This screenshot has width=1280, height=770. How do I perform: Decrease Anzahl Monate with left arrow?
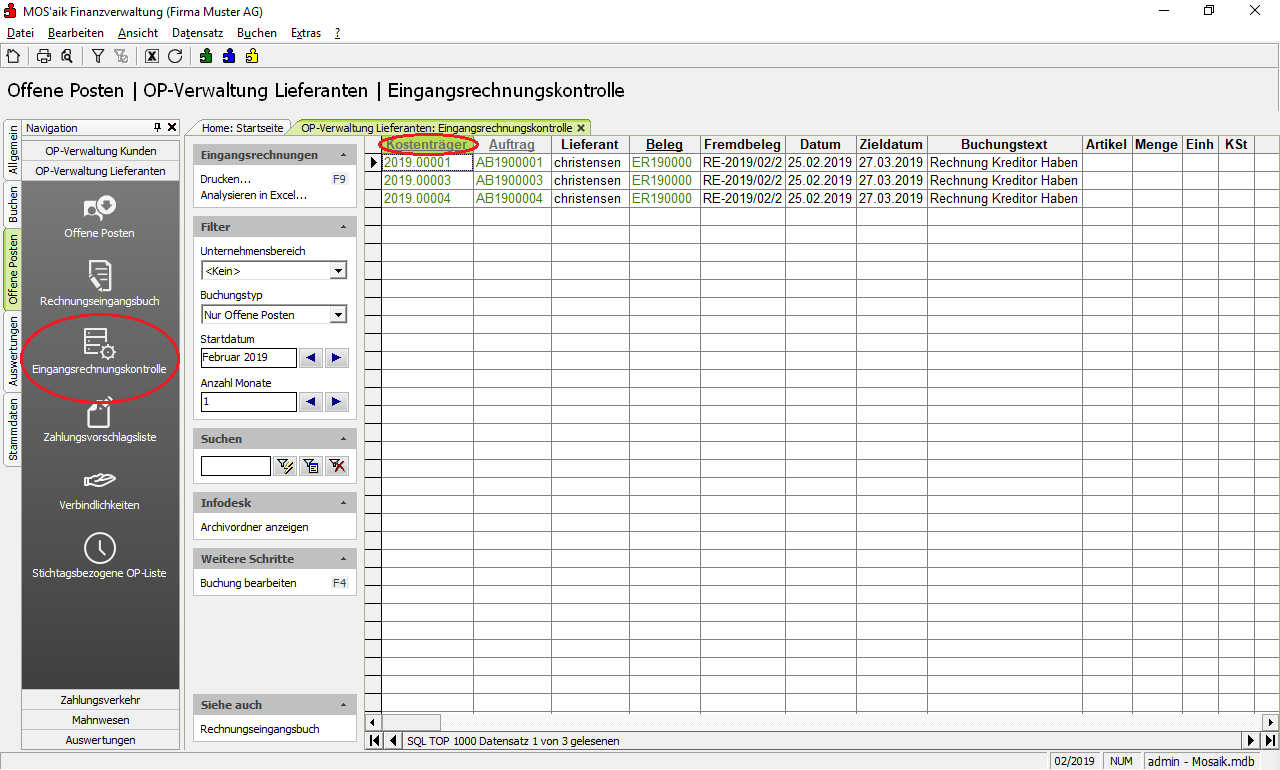(x=311, y=402)
